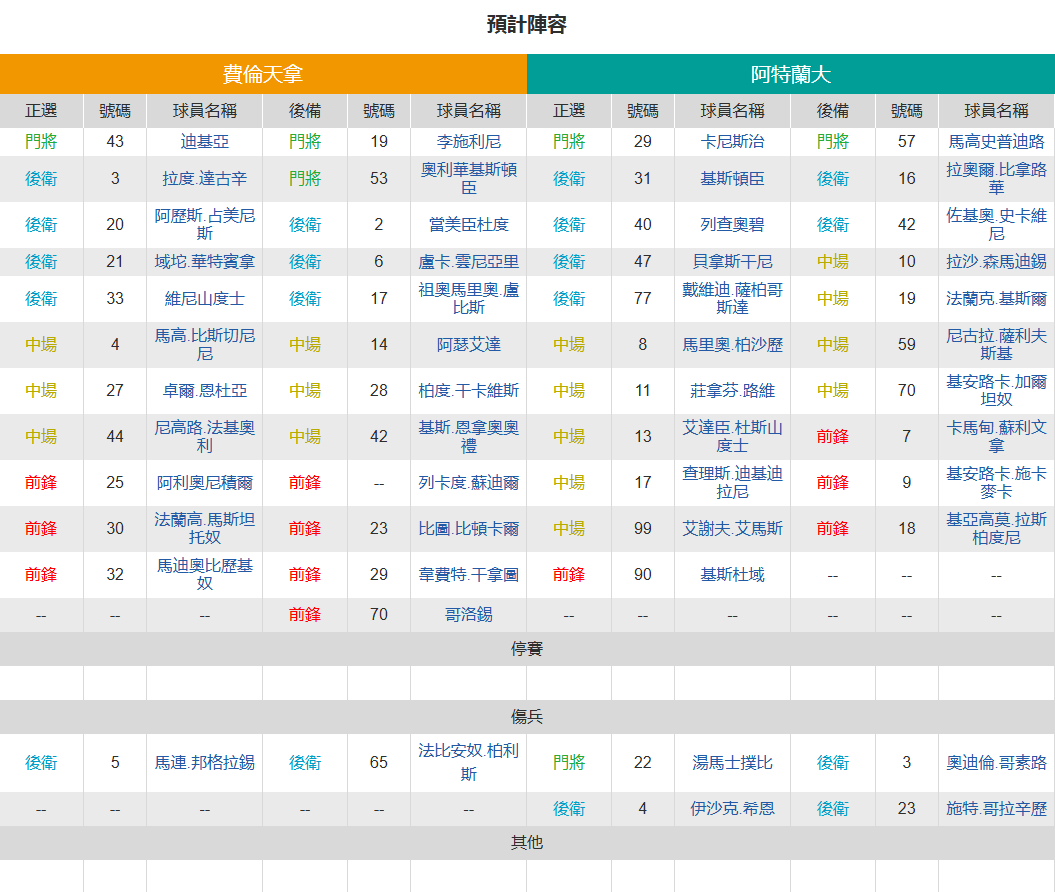The width and height of the screenshot is (1055, 892).
Task: Click defender 列查奧碧
Action: click(732, 225)
